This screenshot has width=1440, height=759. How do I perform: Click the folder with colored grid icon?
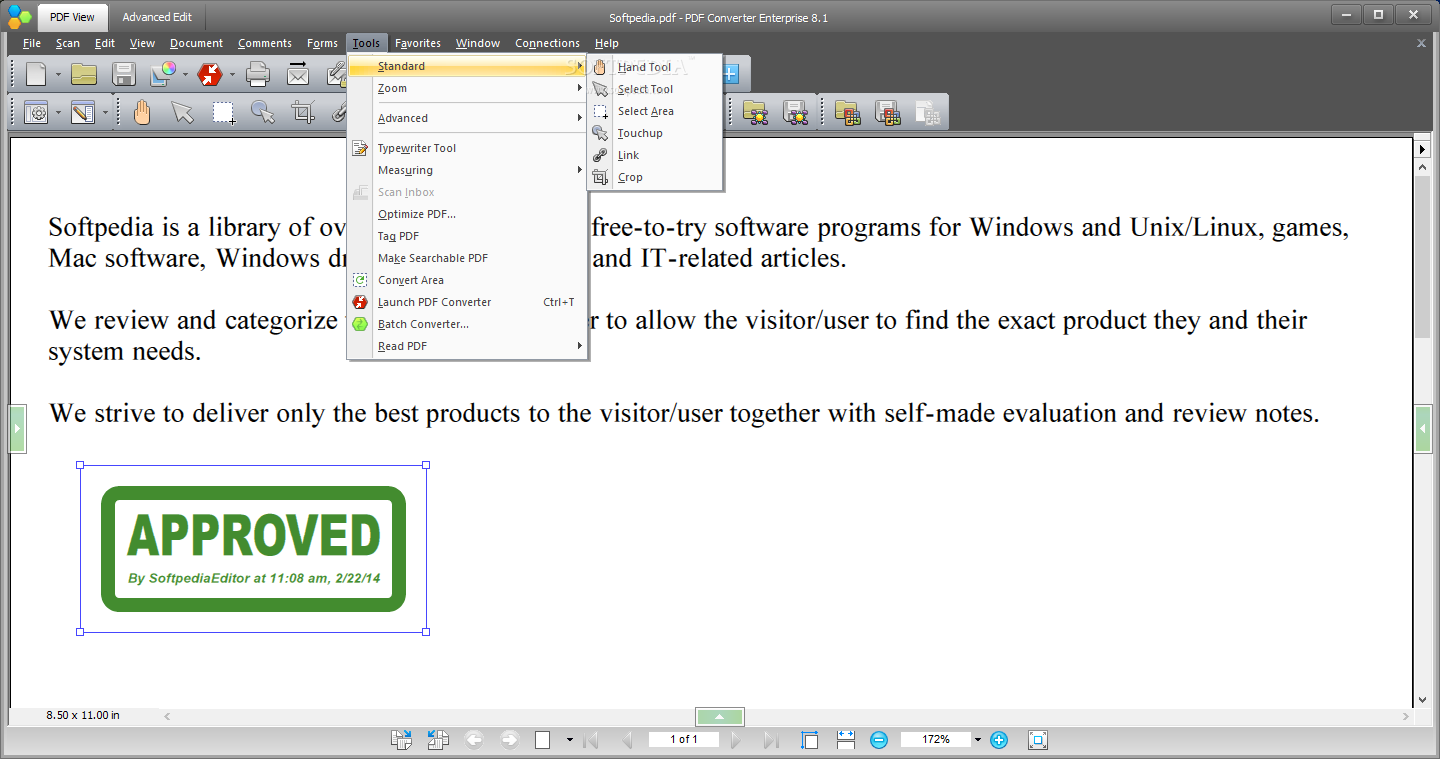click(x=847, y=112)
